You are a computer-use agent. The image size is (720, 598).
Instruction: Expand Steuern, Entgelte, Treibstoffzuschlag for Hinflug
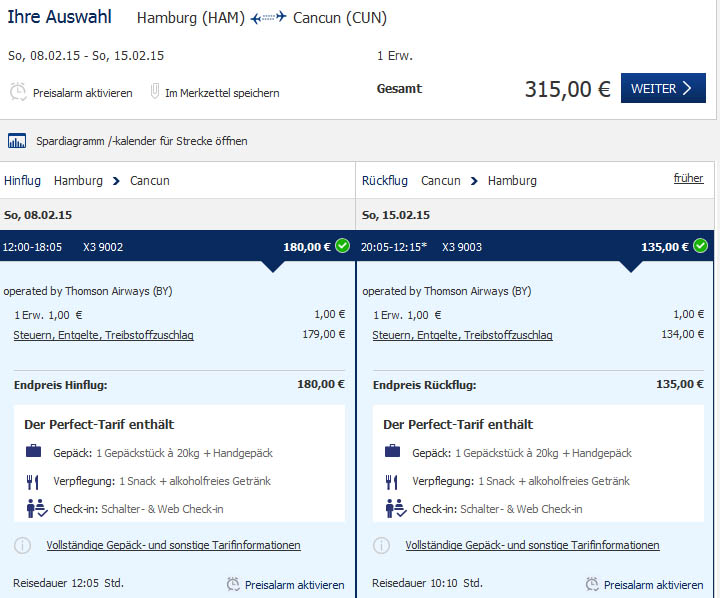click(103, 335)
